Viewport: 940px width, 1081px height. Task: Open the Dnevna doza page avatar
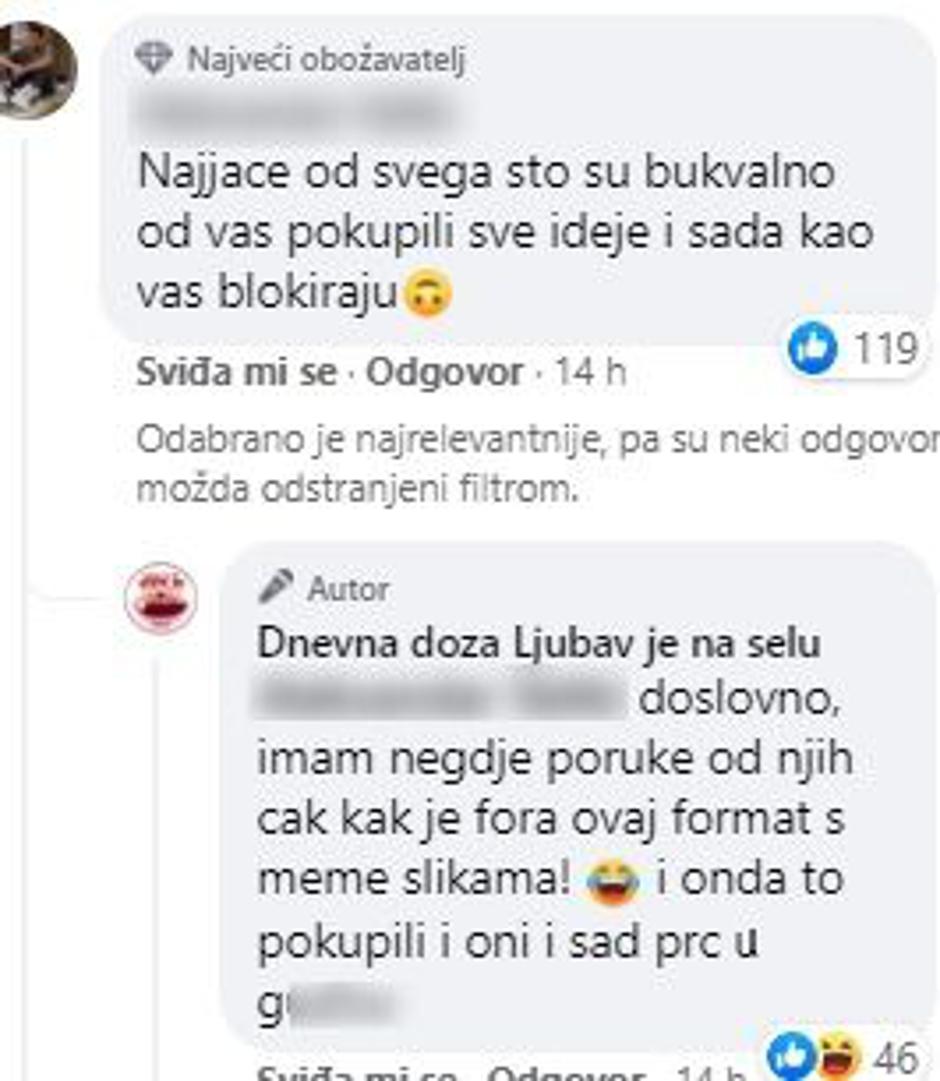pos(161,597)
